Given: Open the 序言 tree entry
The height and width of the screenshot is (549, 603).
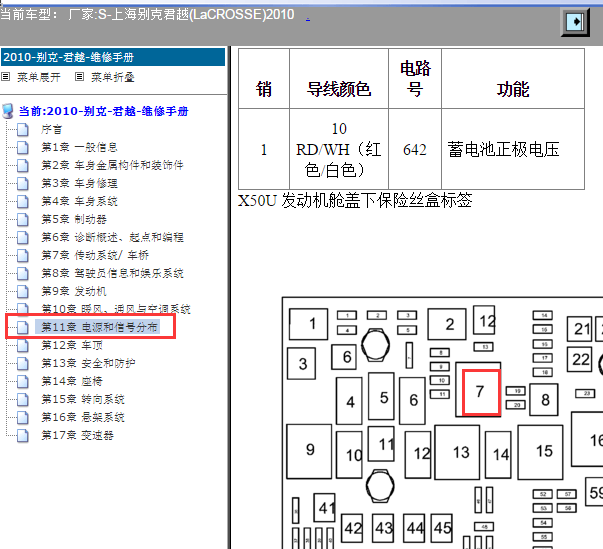Looking at the screenshot, I should click(52, 130).
